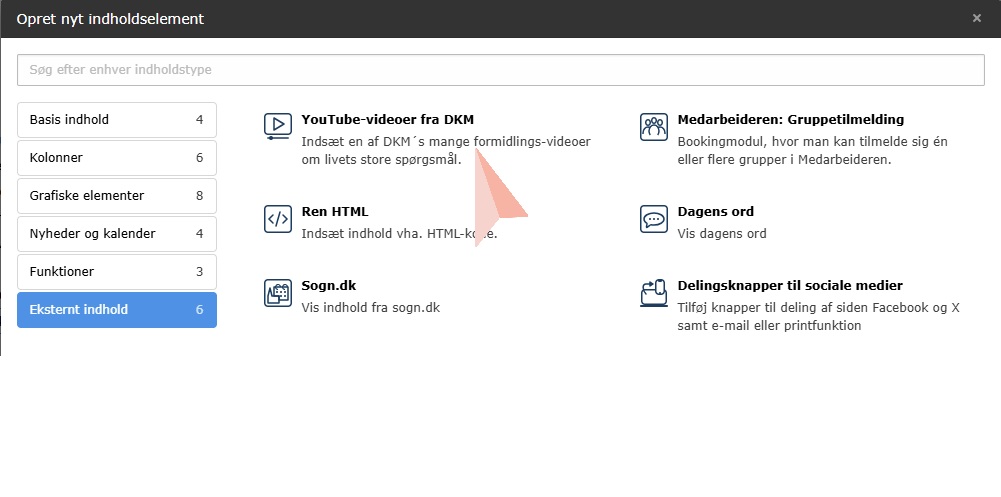Screen dimensions: 1001x497
Task: Go to the Funktioner category tab
Action: pyautogui.click(x=116, y=272)
